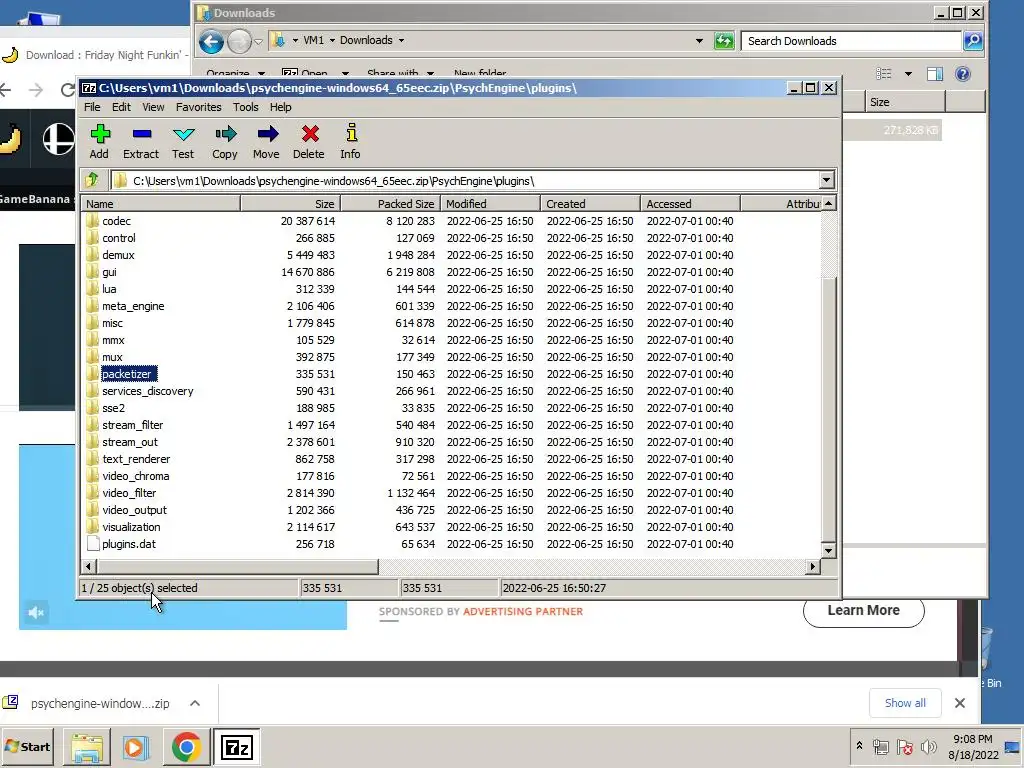This screenshot has height=768, width=1024.
Task: Select the video_output folder
Action: point(134,510)
